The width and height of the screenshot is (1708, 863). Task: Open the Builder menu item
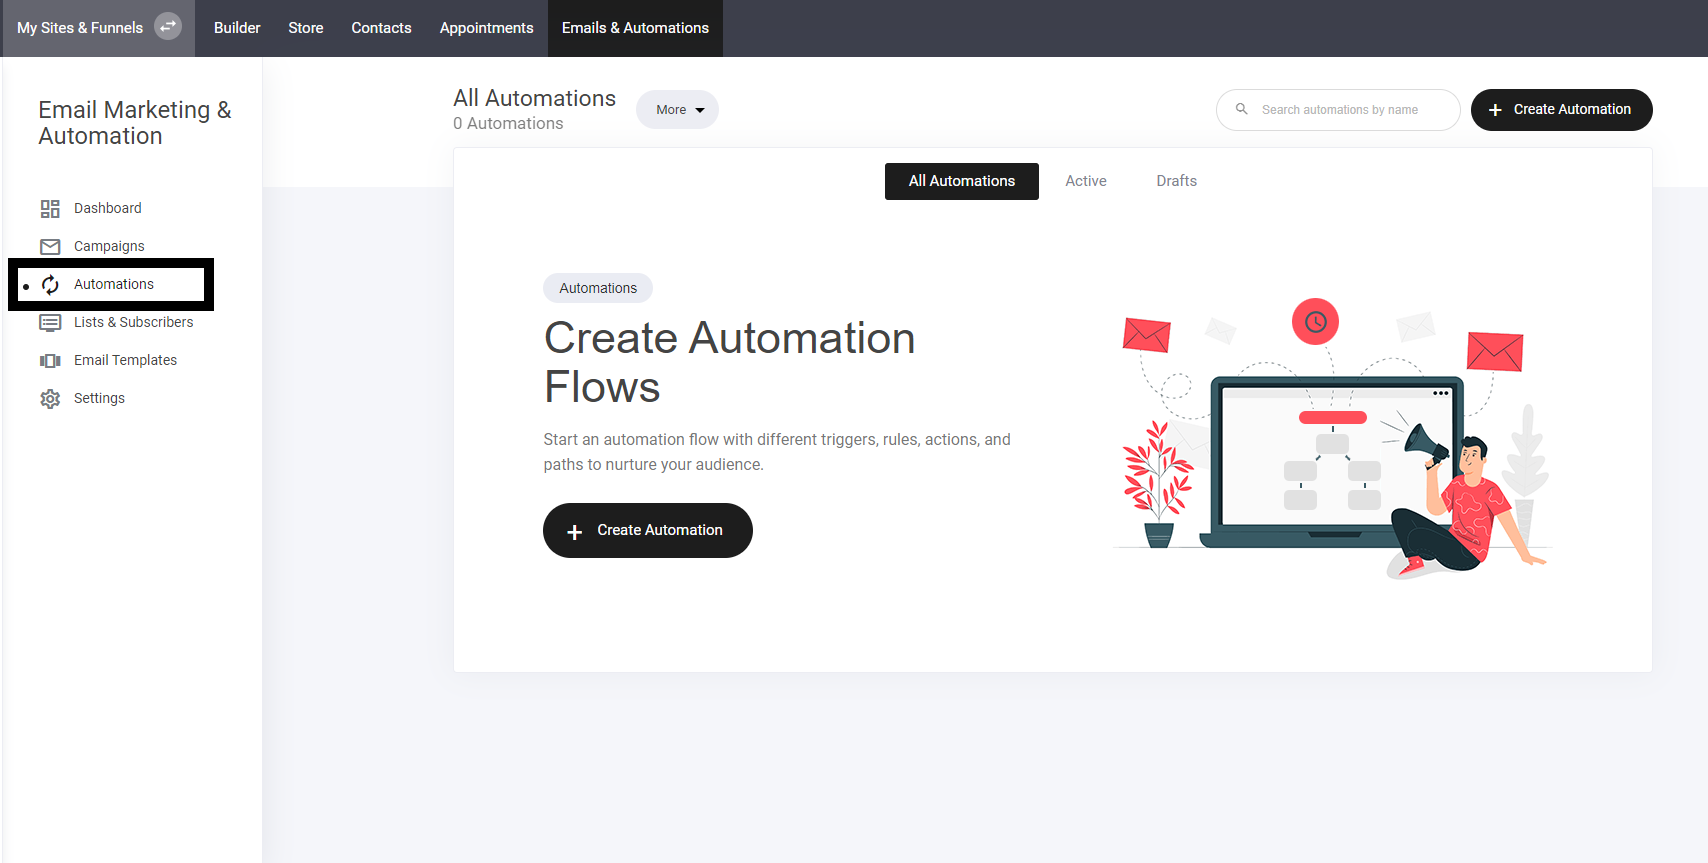point(237,28)
